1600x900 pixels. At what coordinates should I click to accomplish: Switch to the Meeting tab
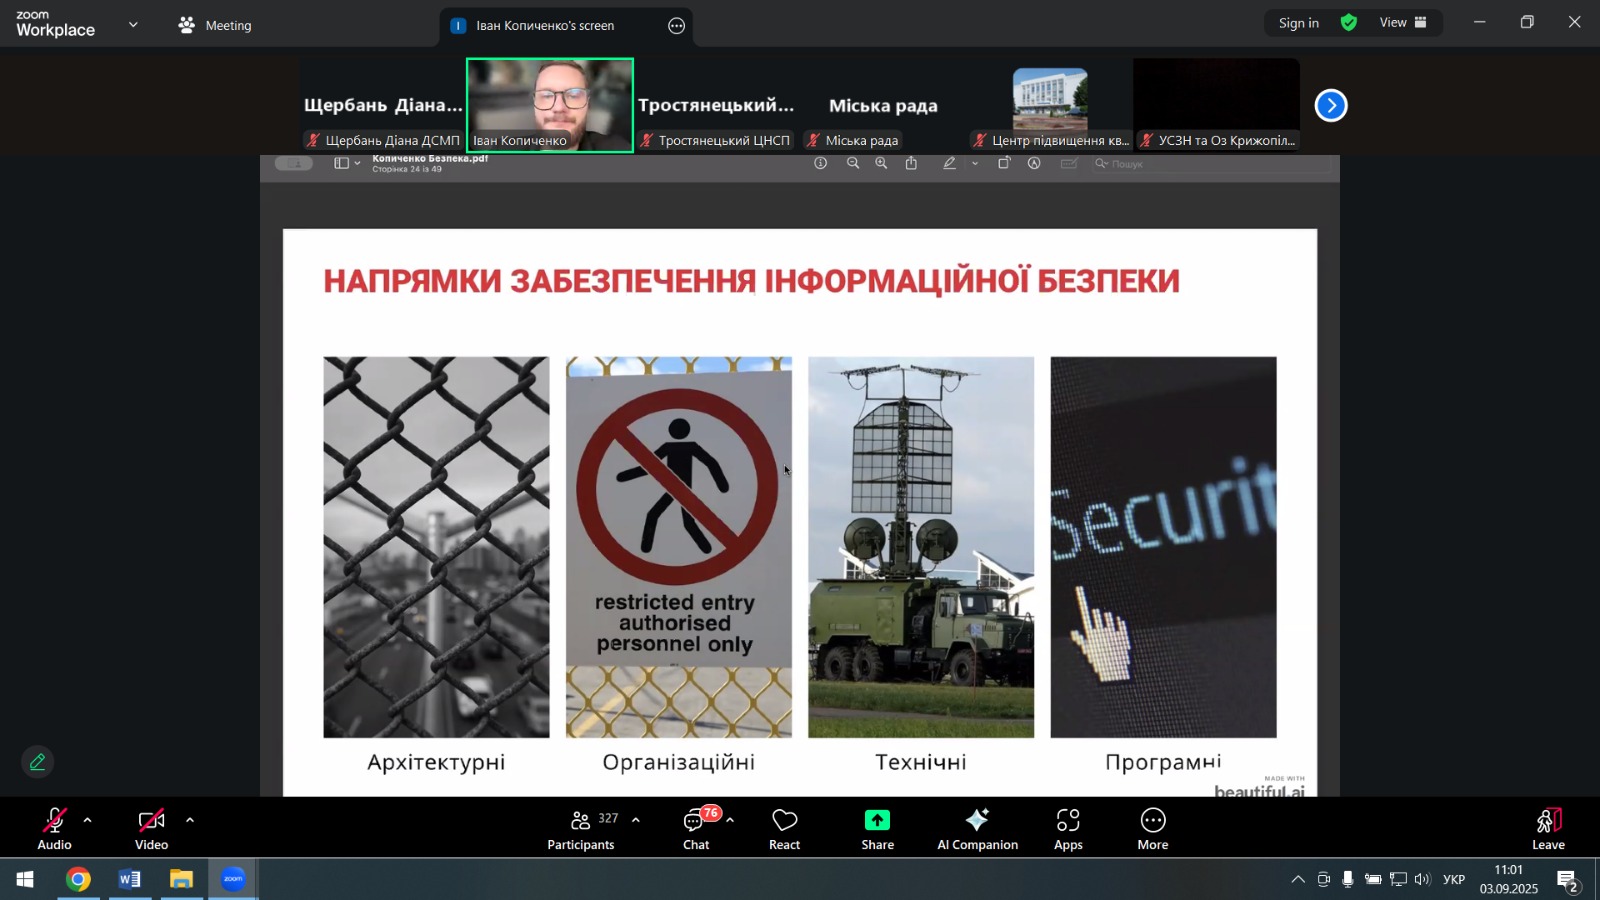pos(215,25)
